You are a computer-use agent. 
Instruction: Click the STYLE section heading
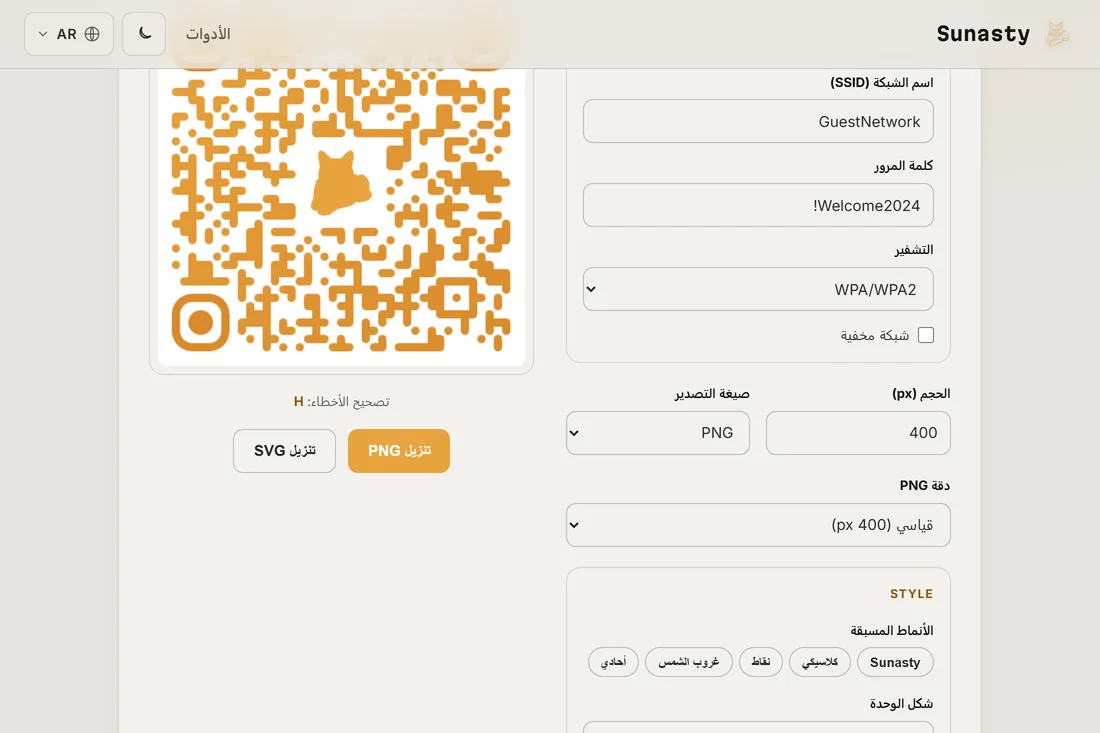pyautogui.click(x=911, y=593)
